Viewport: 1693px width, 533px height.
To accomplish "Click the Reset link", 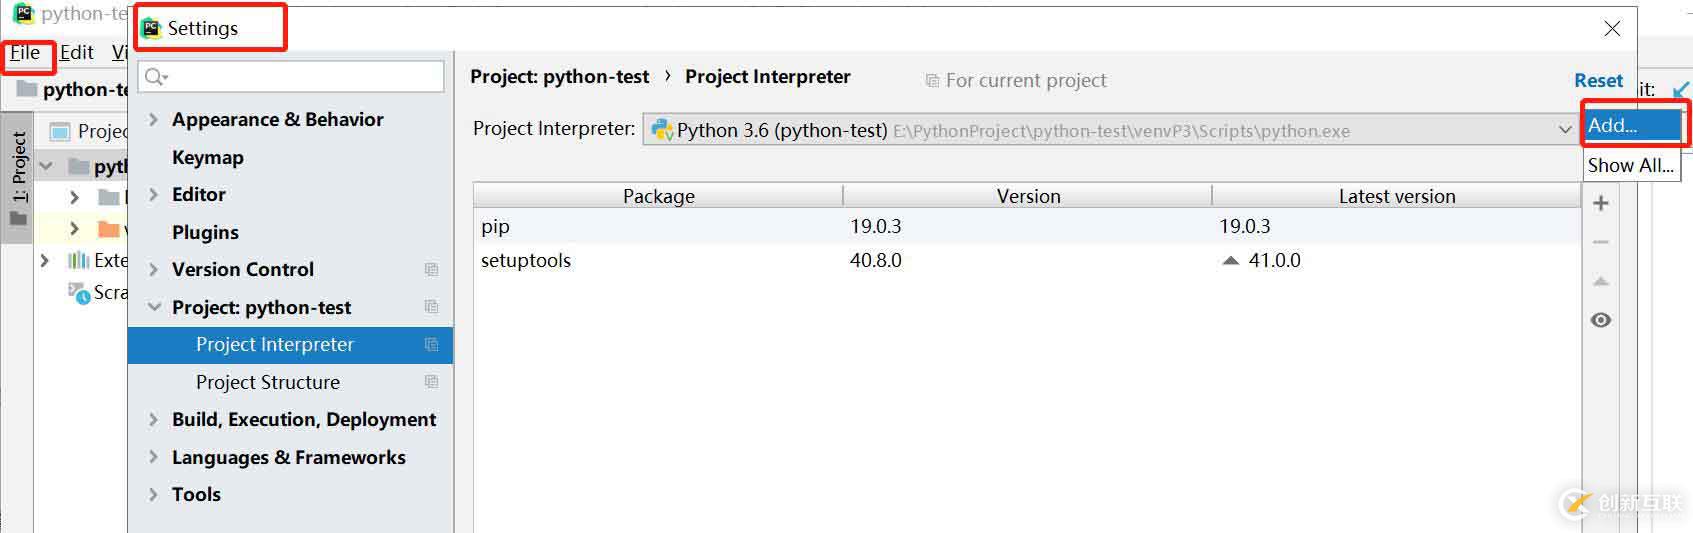I will (x=1598, y=81).
